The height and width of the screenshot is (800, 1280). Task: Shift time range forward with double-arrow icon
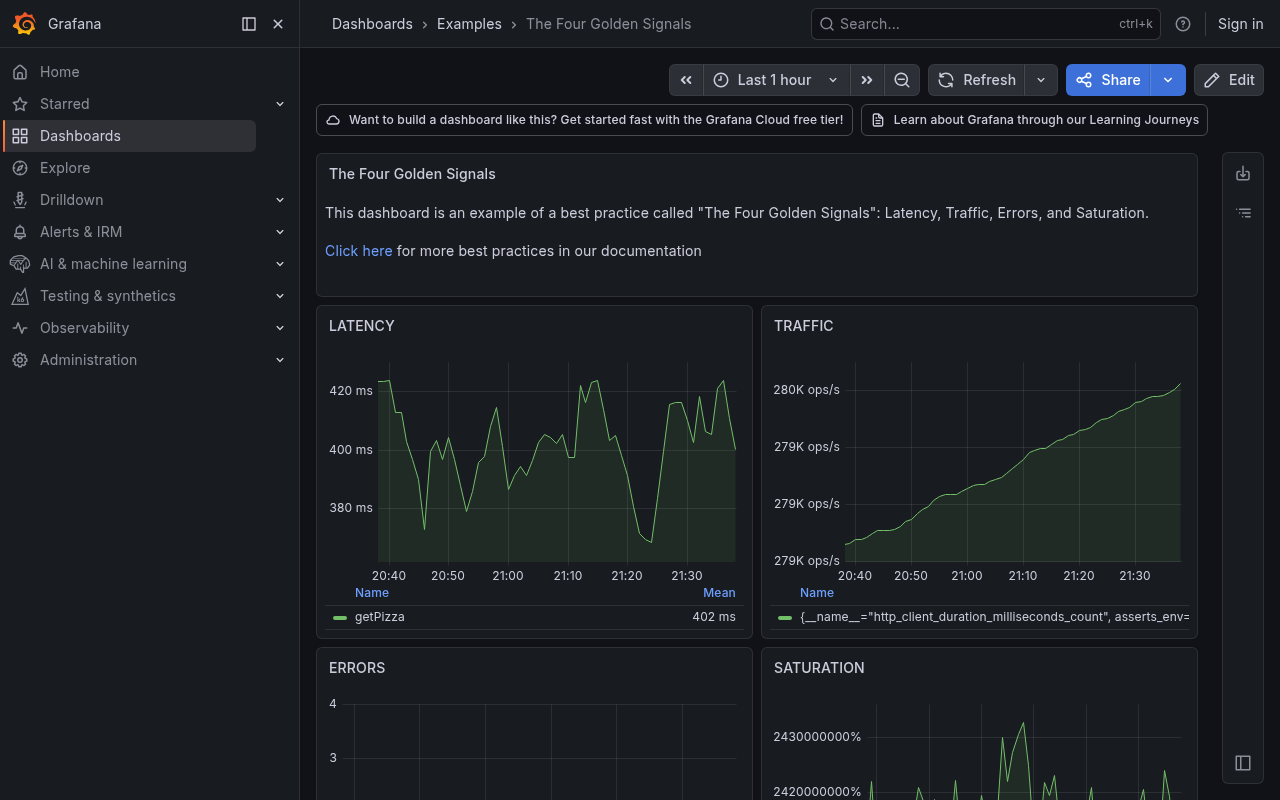(866, 80)
